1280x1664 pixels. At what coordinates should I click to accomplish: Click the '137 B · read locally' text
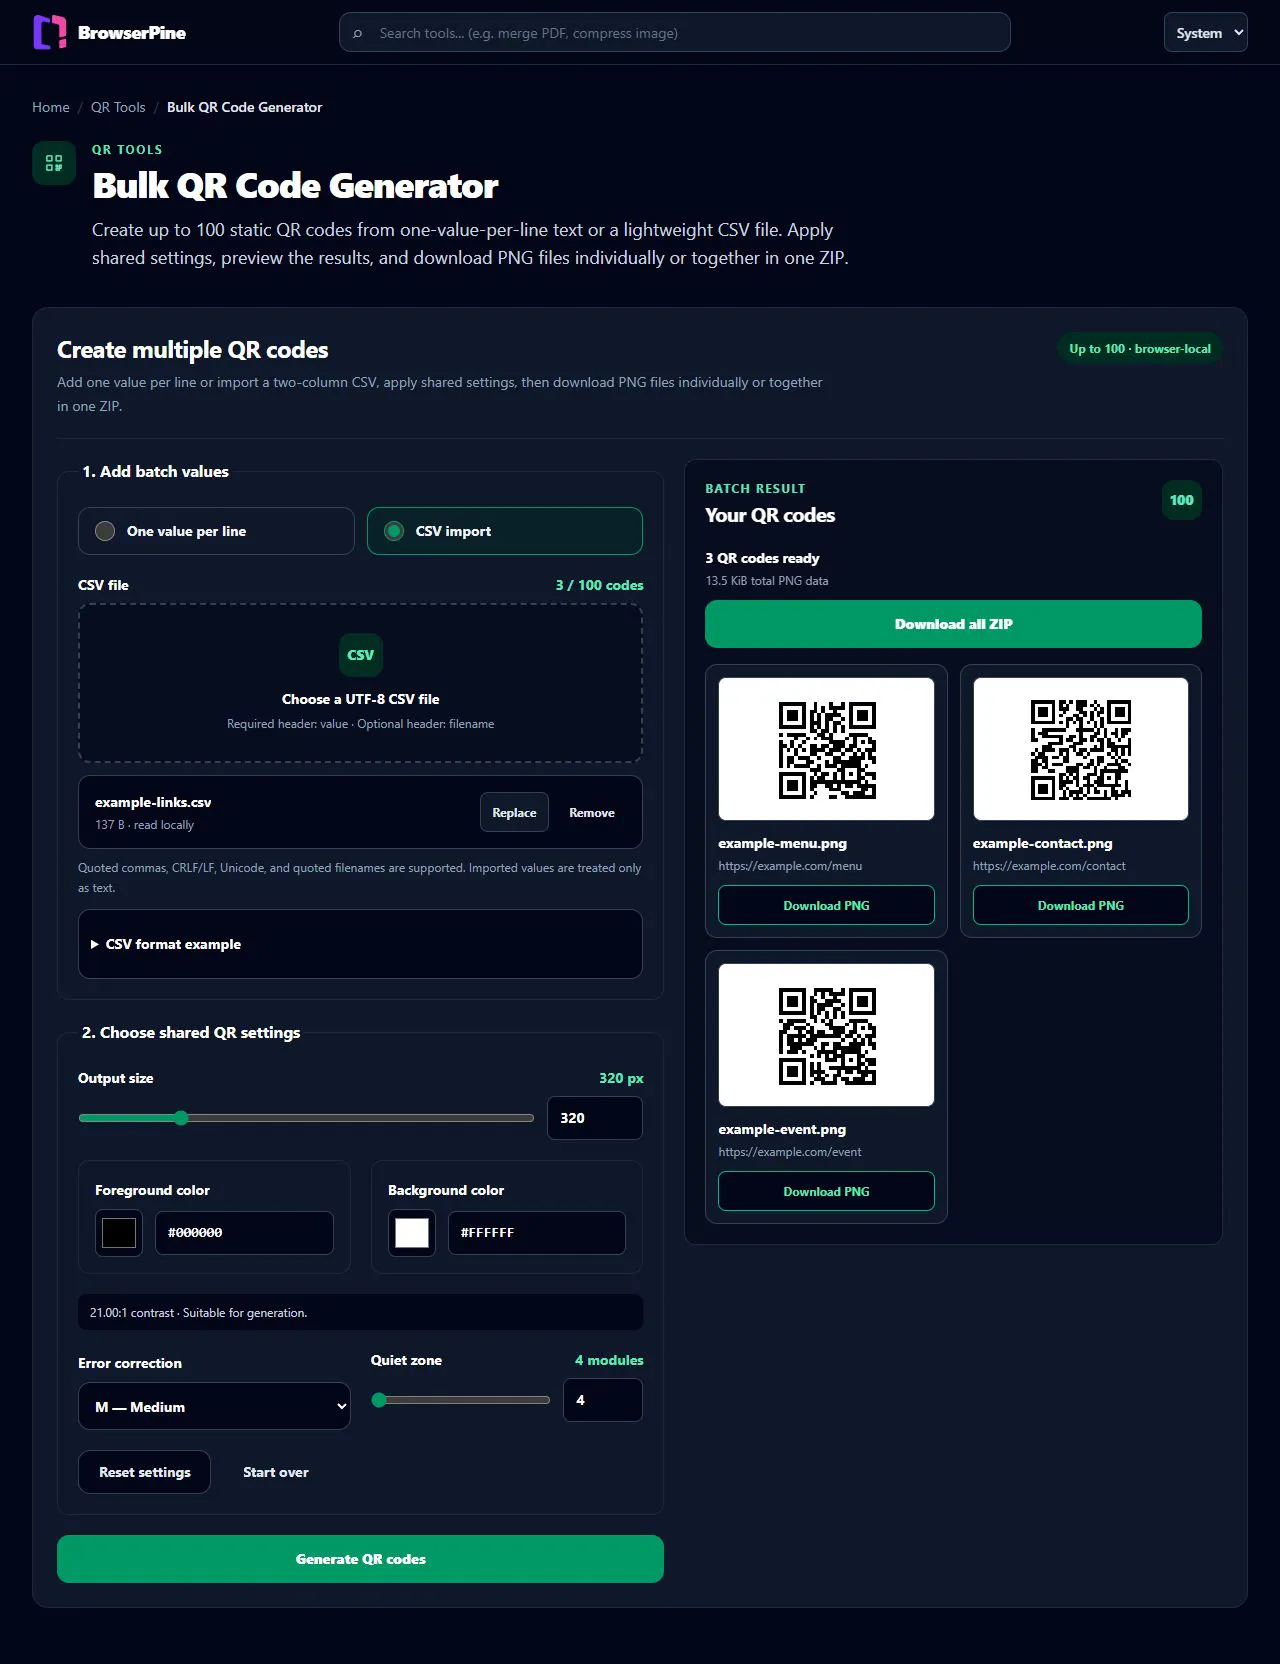145,825
